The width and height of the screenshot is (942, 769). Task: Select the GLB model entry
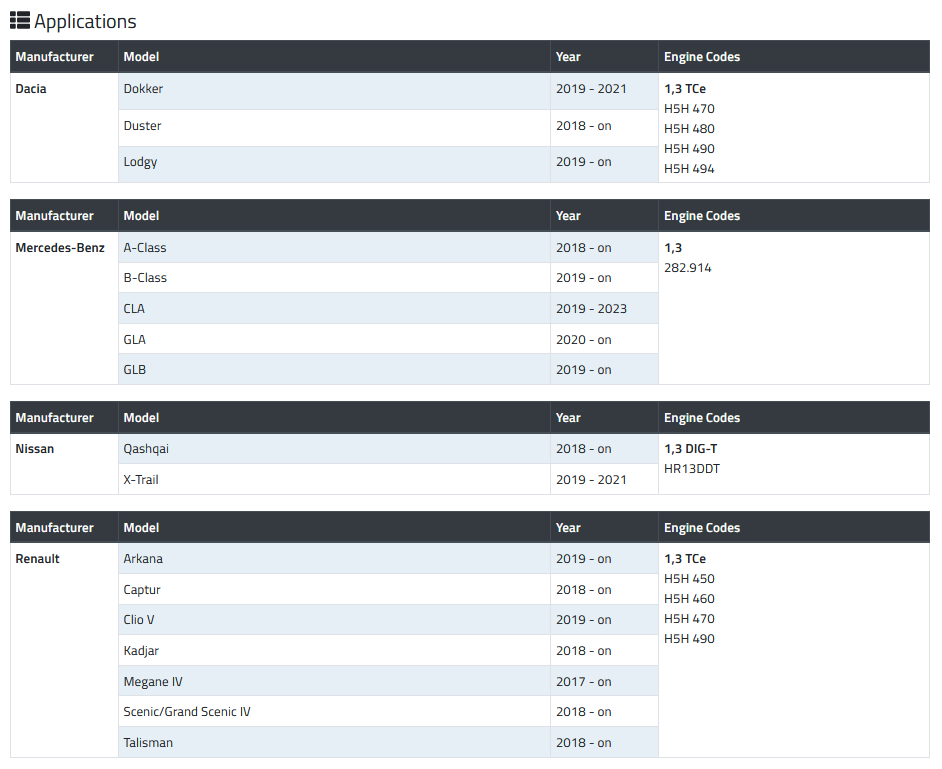tap(134, 370)
